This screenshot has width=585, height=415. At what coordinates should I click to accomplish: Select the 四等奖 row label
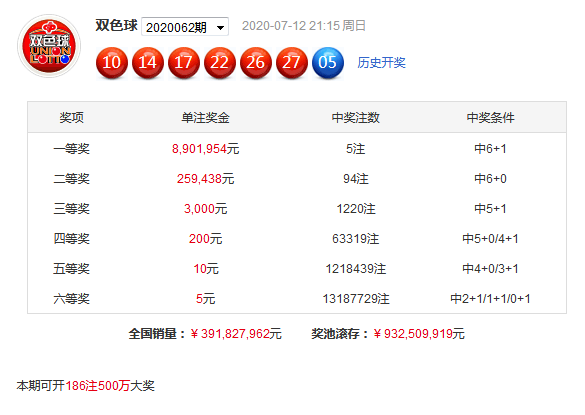tap(72, 238)
